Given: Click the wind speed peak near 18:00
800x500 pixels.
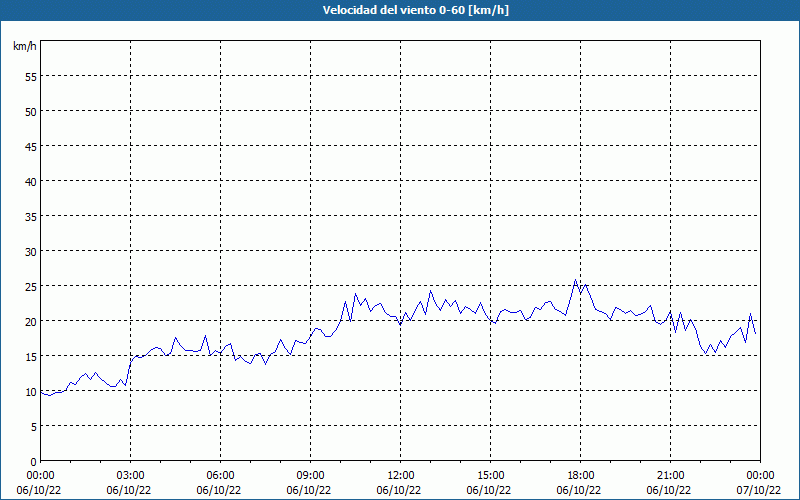Looking at the screenshot, I should pos(576,280).
